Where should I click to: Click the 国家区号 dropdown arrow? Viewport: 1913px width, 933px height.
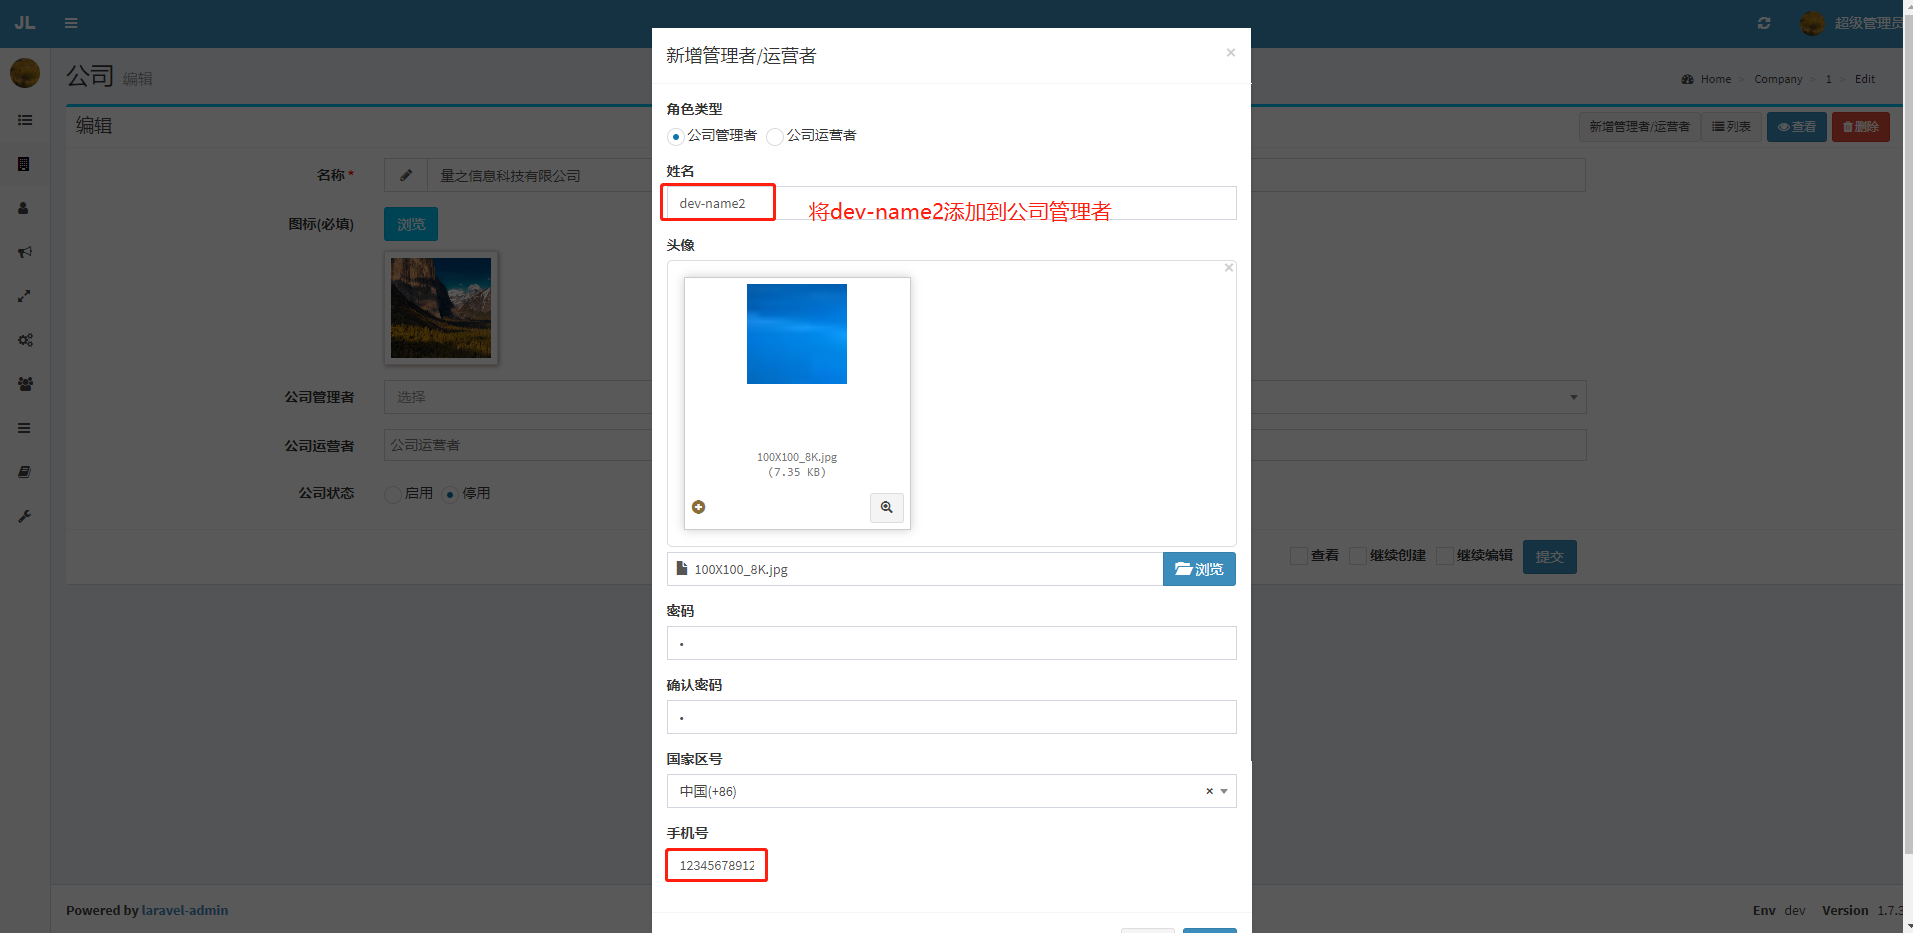click(x=1224, y=791)
